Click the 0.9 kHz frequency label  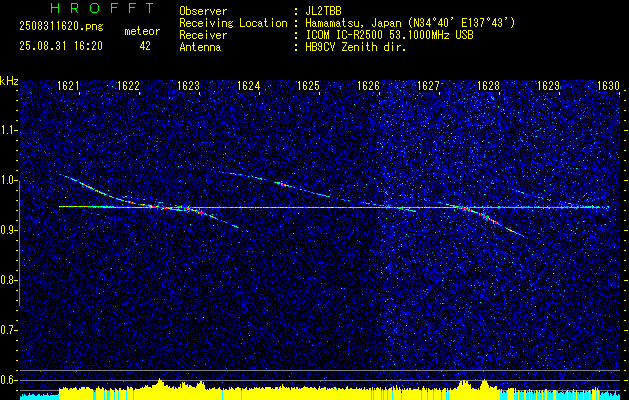[8, 230]
